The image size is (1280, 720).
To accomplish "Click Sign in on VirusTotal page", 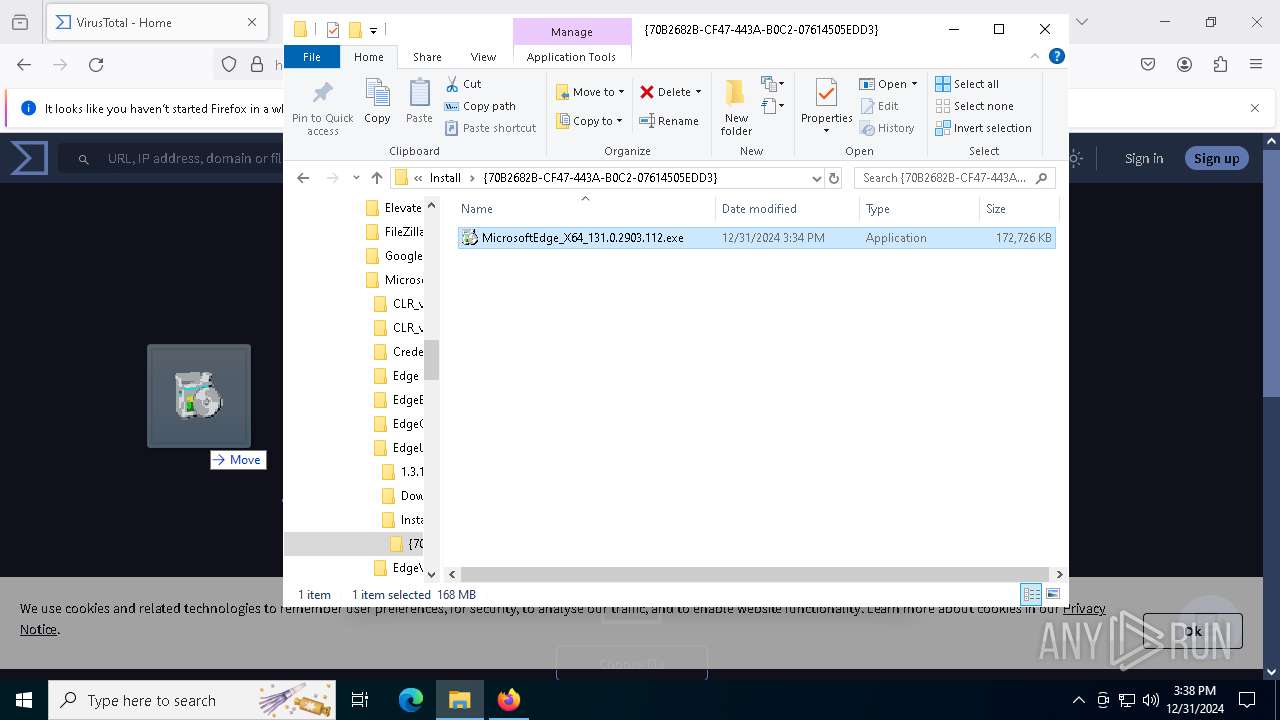I will point(1143,158).
